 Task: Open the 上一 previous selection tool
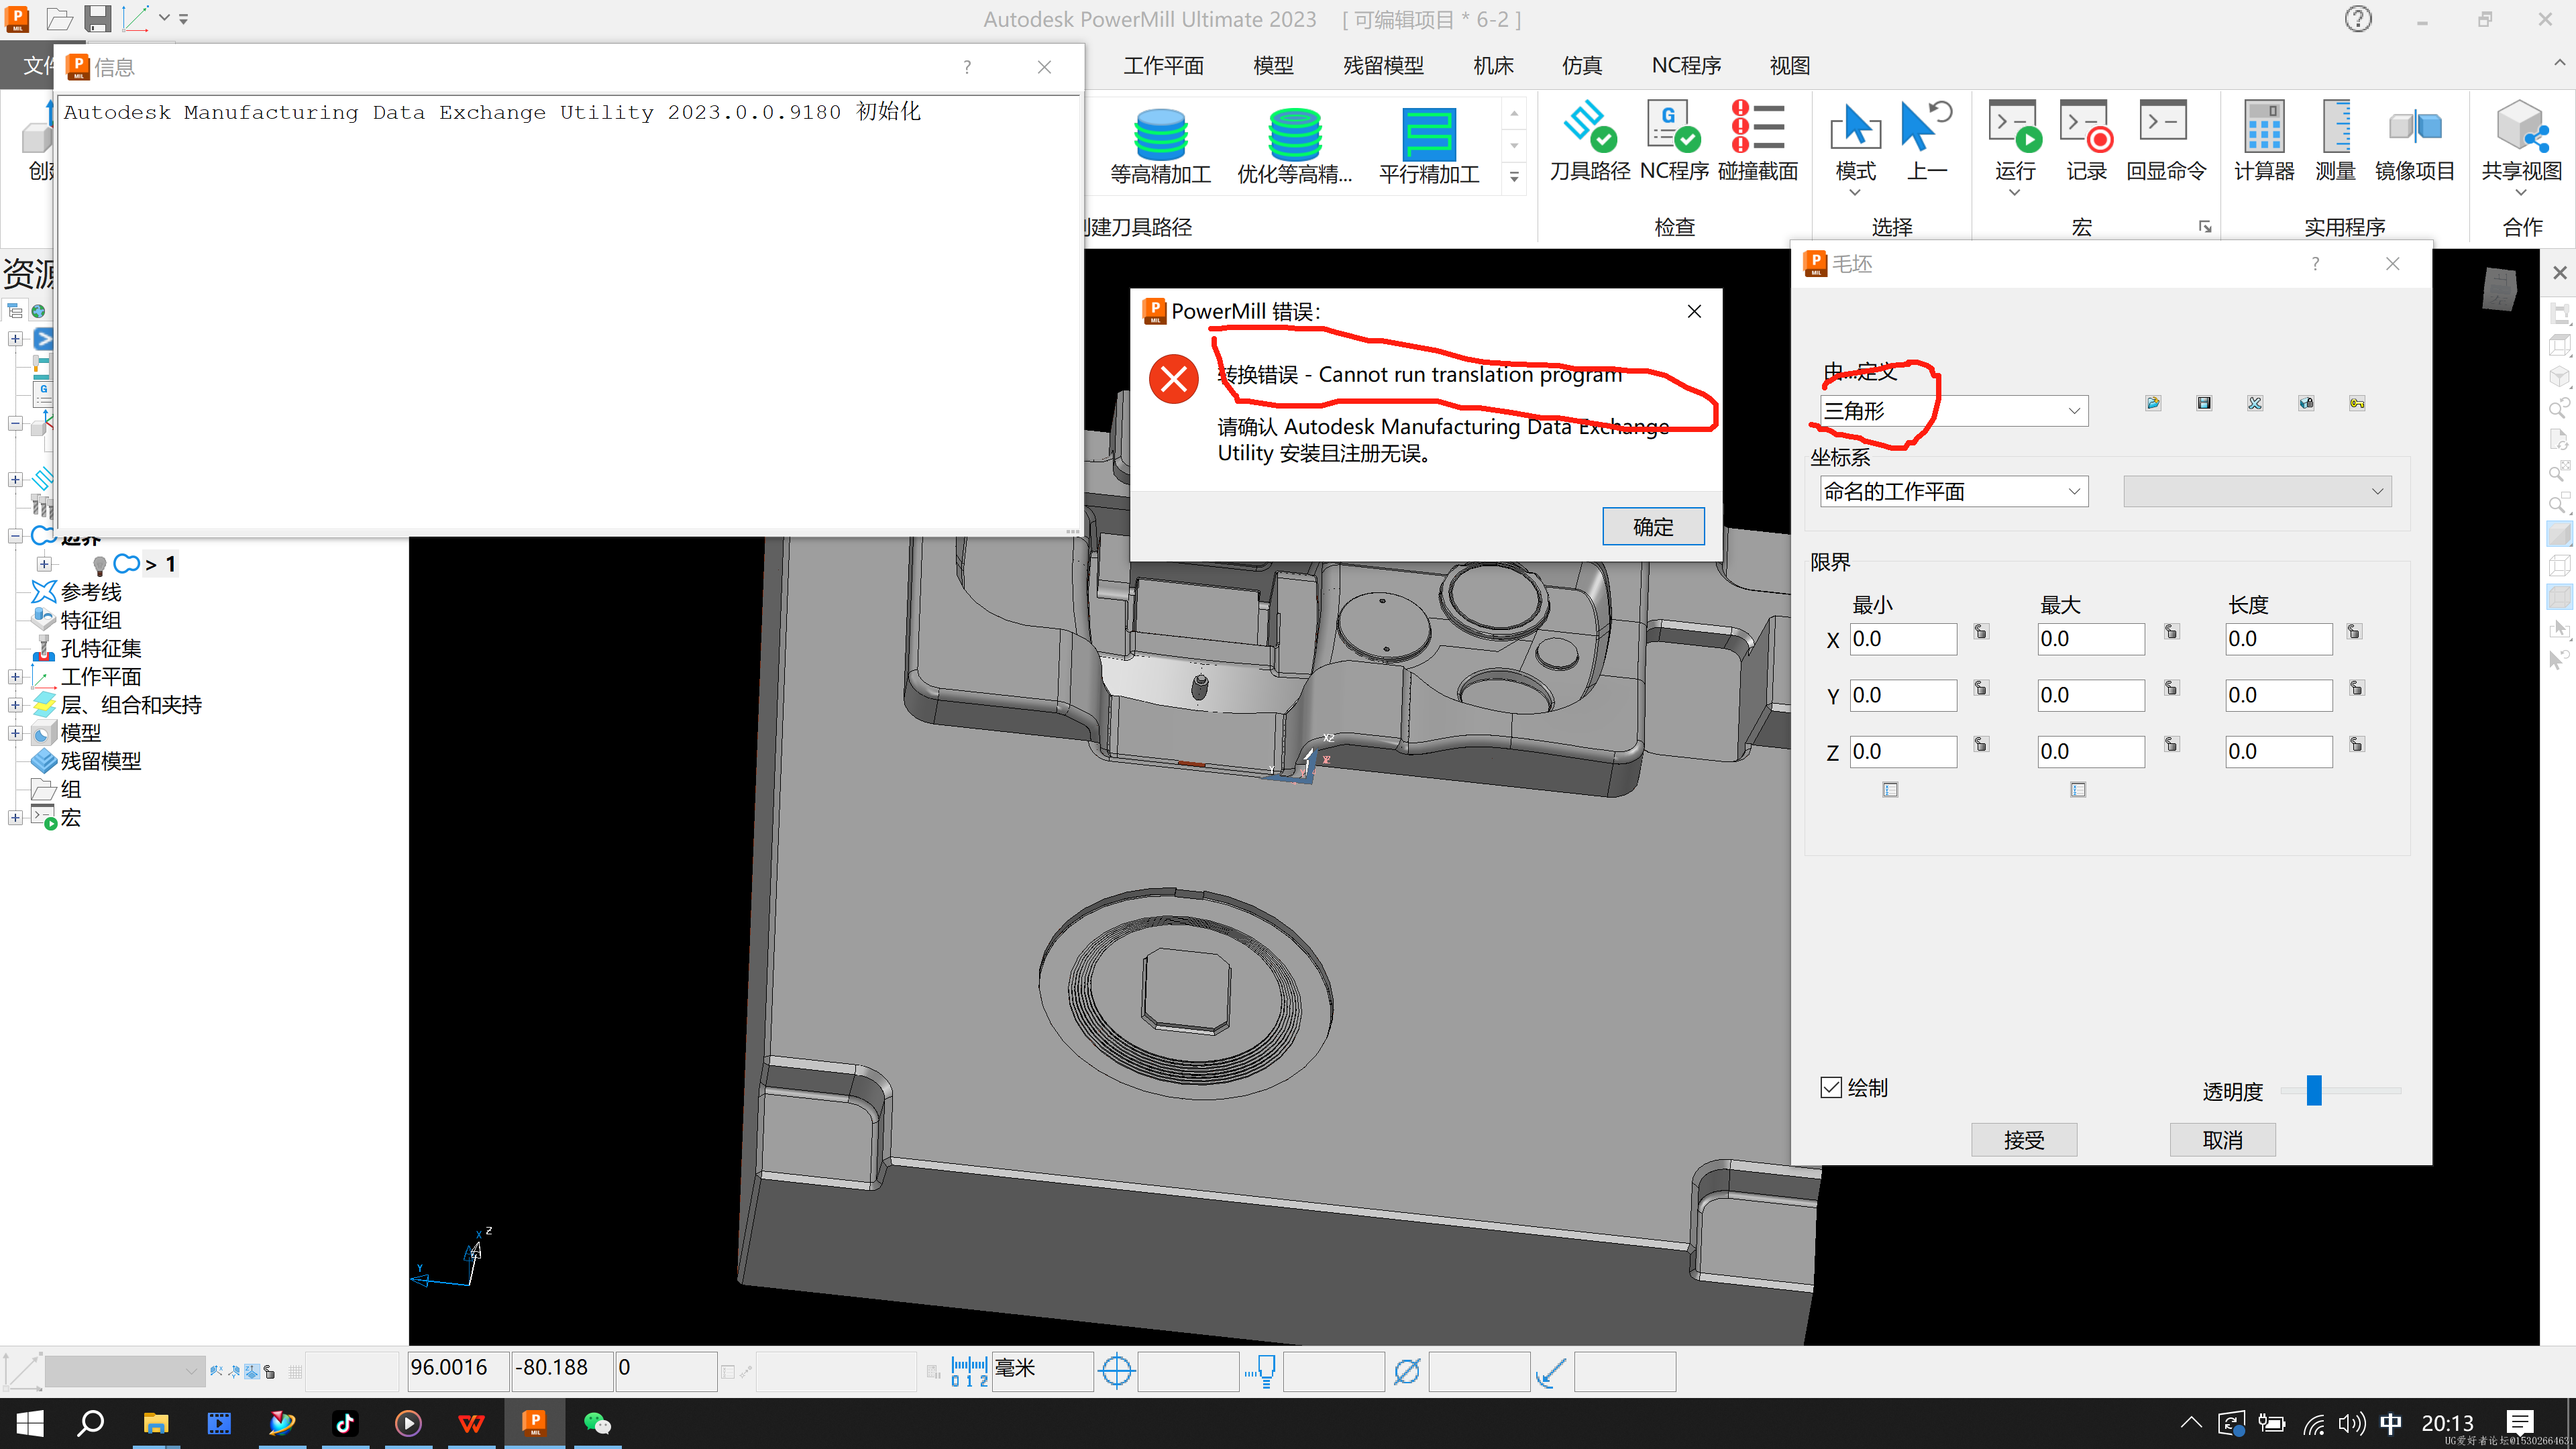(1926, 142)
